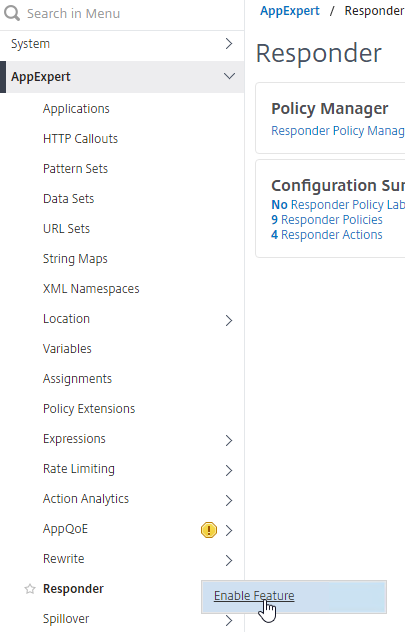Open String Maps menu item
Image resolution: width=405 pixels, height=632 pixels.
tap(75, 259)
